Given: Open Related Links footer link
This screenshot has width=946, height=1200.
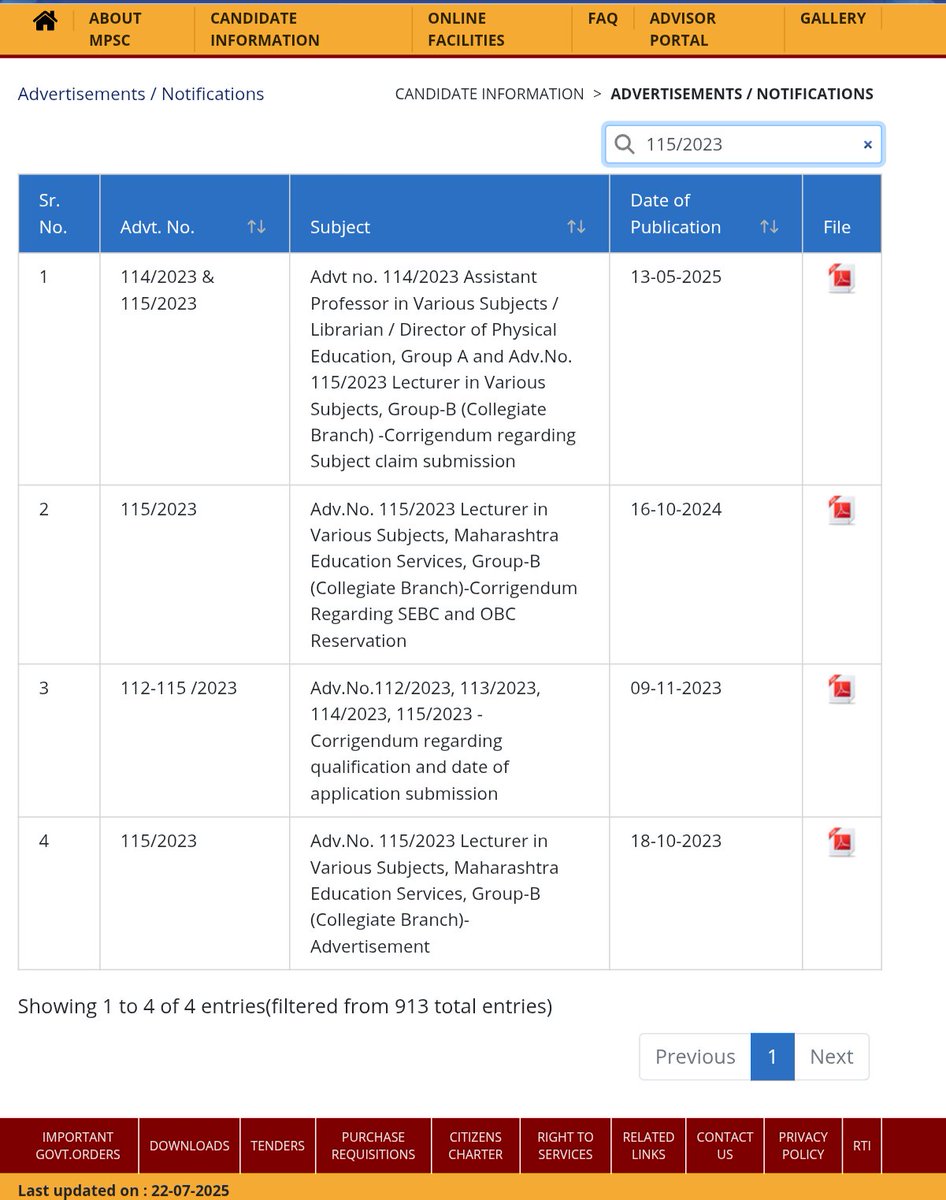Looking at the screenshot, I should coord(649,1146).
